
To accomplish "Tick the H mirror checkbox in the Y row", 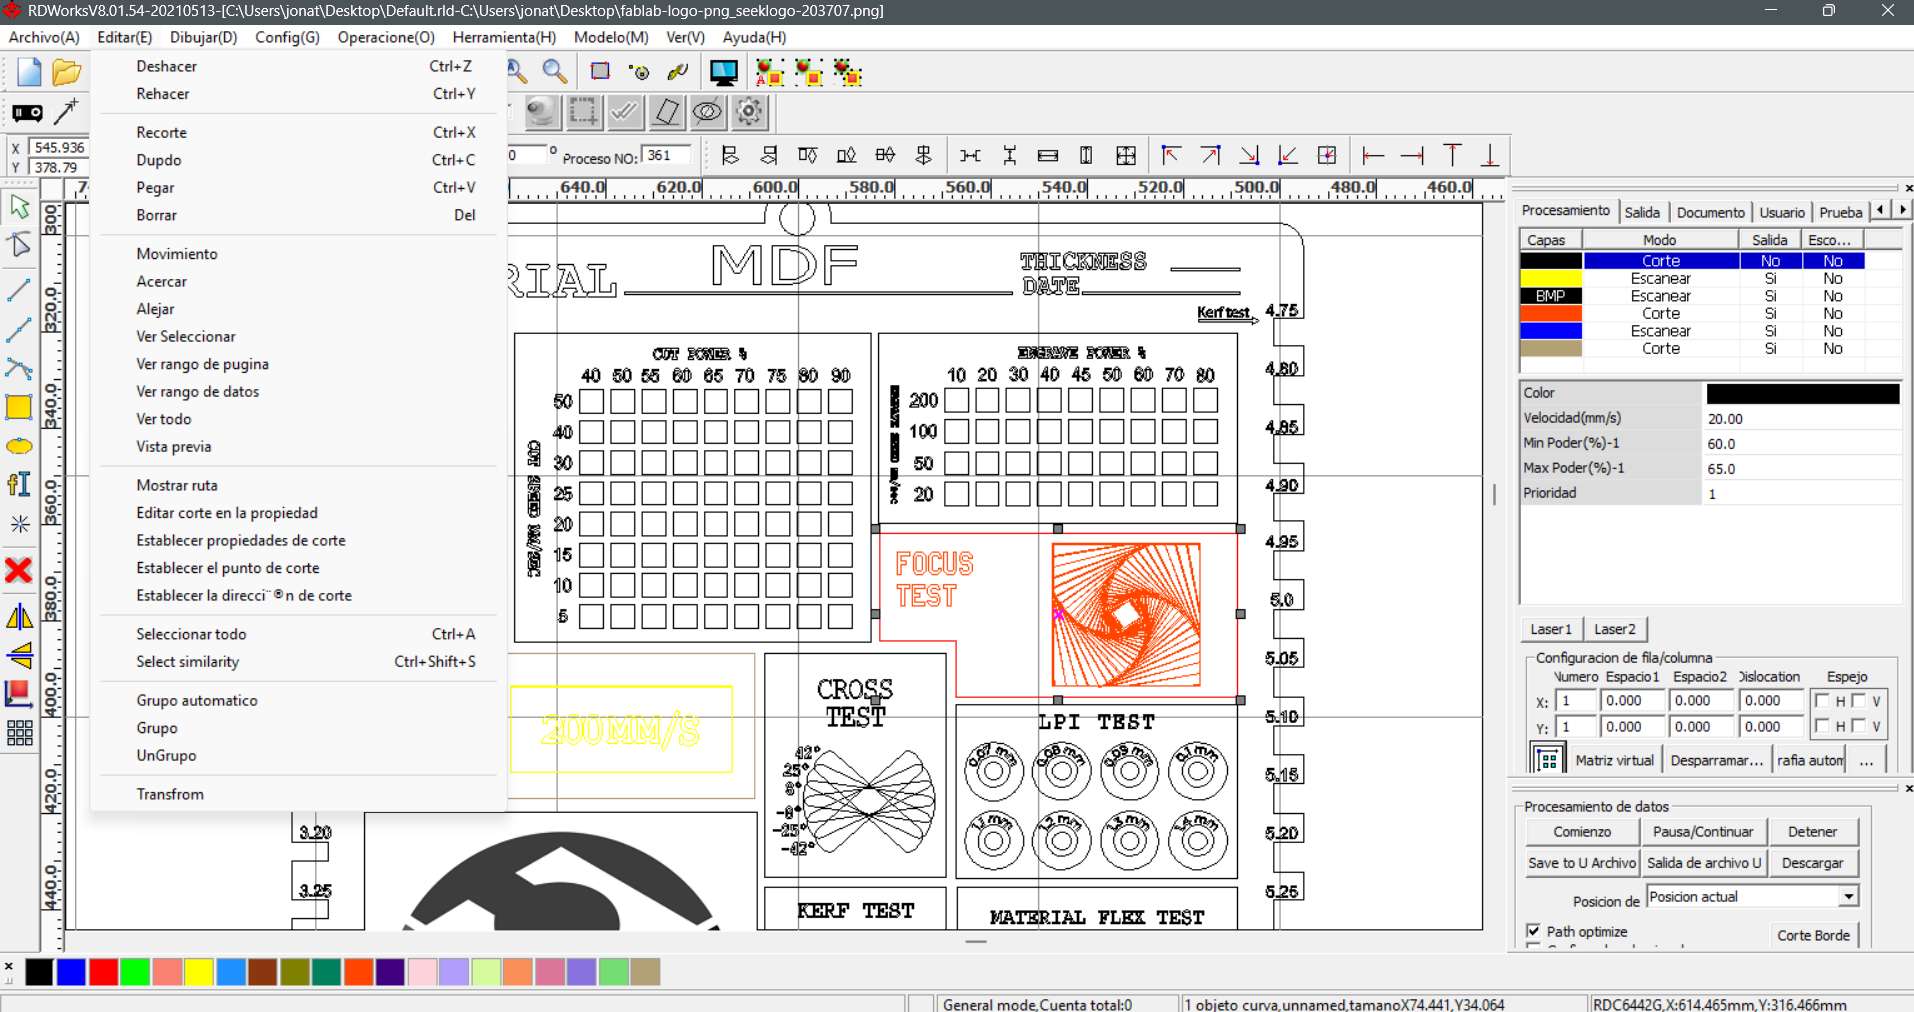I will coord(1822,726).
